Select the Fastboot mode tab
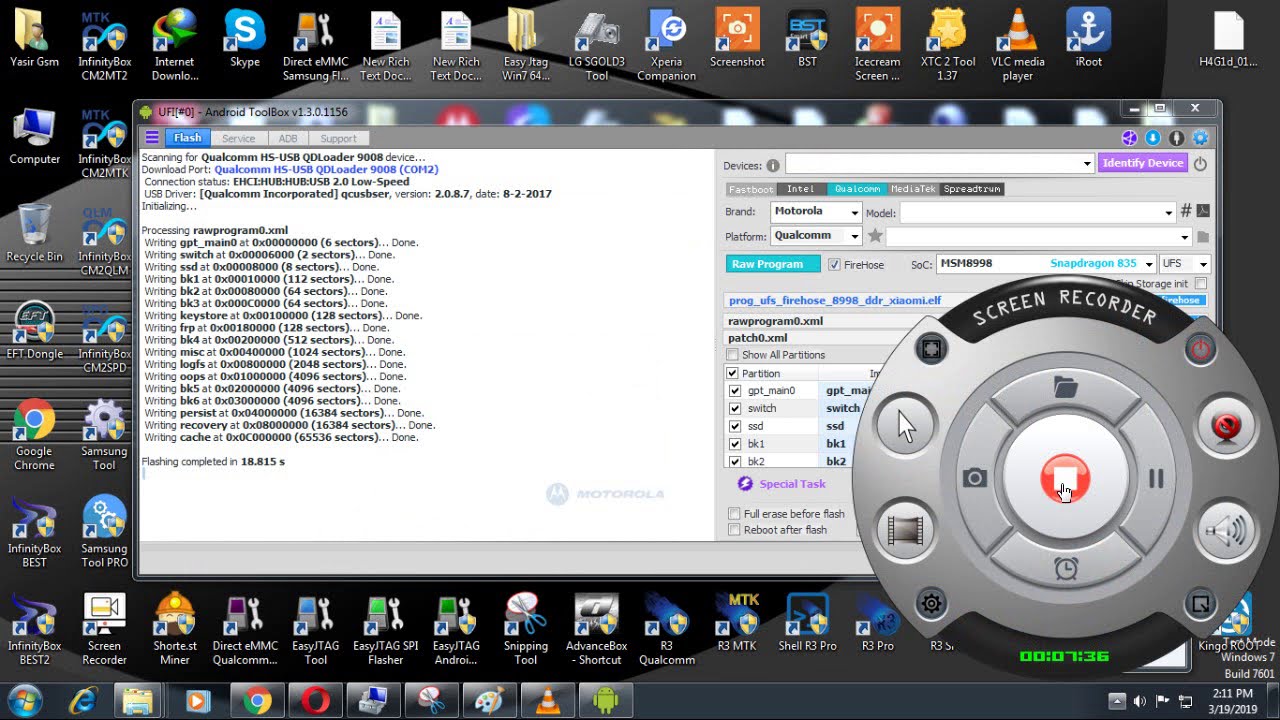The height and width of the screenshot is (720, 1280). tap(751, 189)
